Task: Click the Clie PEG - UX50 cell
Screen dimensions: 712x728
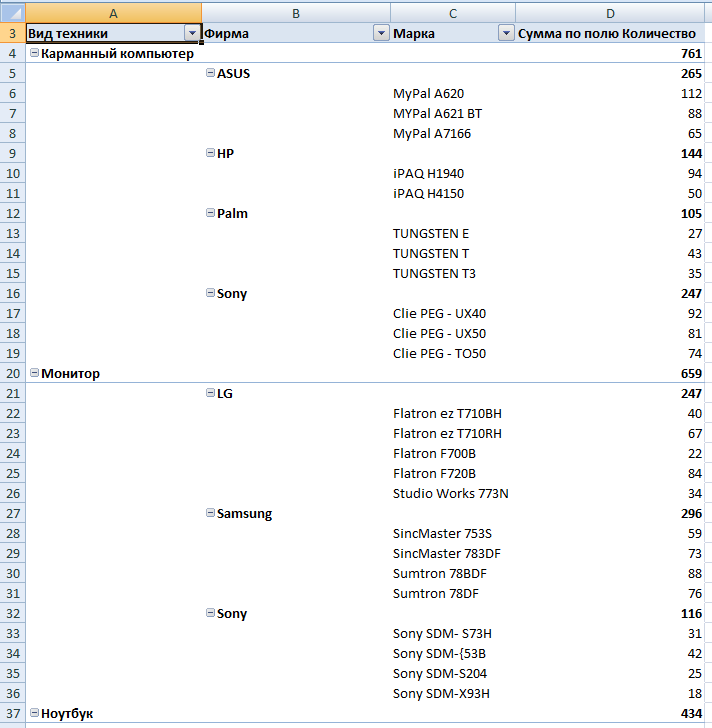Action: [x=453, y=333]
